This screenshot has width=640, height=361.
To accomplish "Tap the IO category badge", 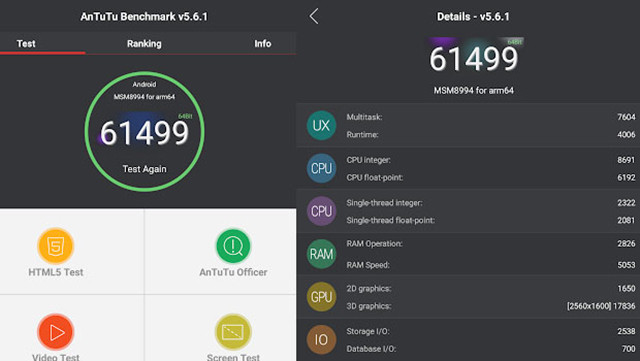I will [321, 339].
